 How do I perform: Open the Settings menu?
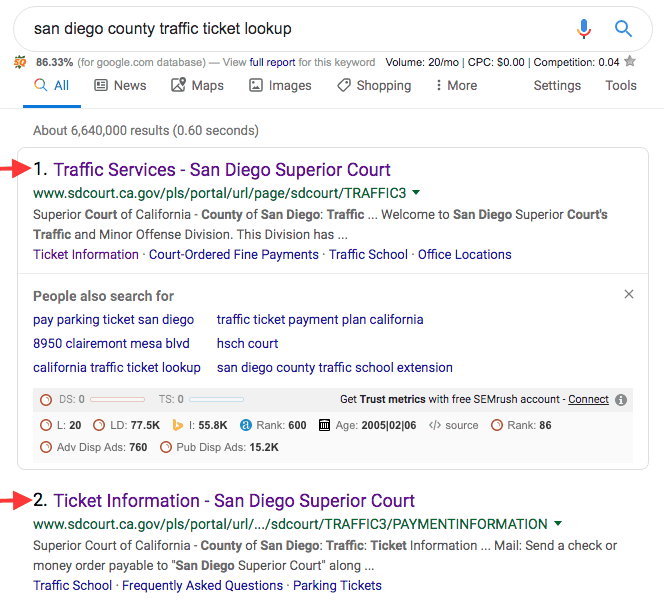tap(557, 86)
